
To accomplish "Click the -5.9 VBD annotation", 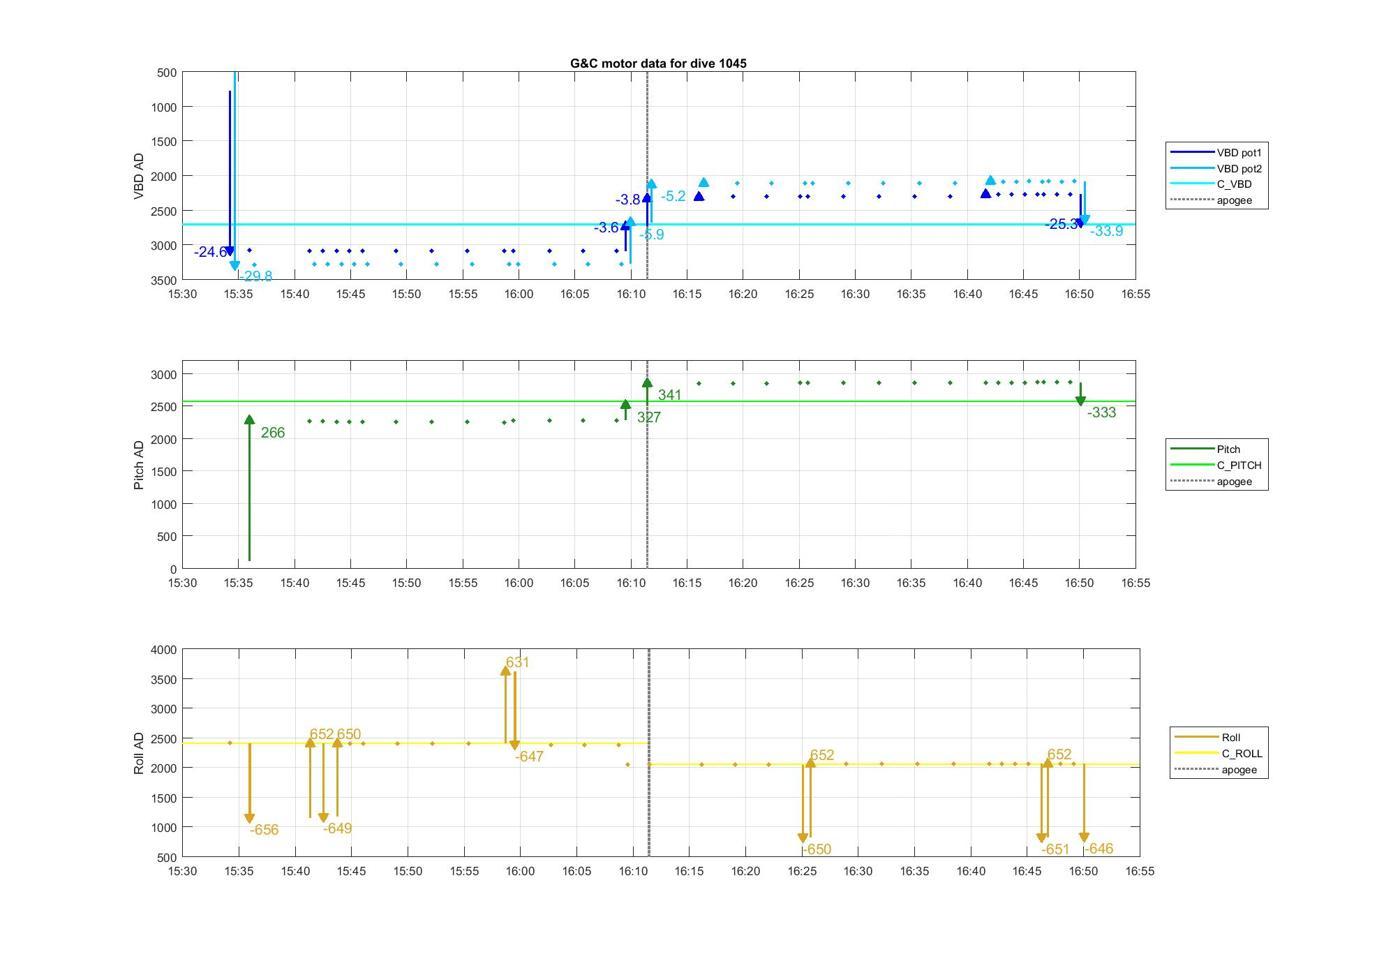I will click(x=652, y=235).
